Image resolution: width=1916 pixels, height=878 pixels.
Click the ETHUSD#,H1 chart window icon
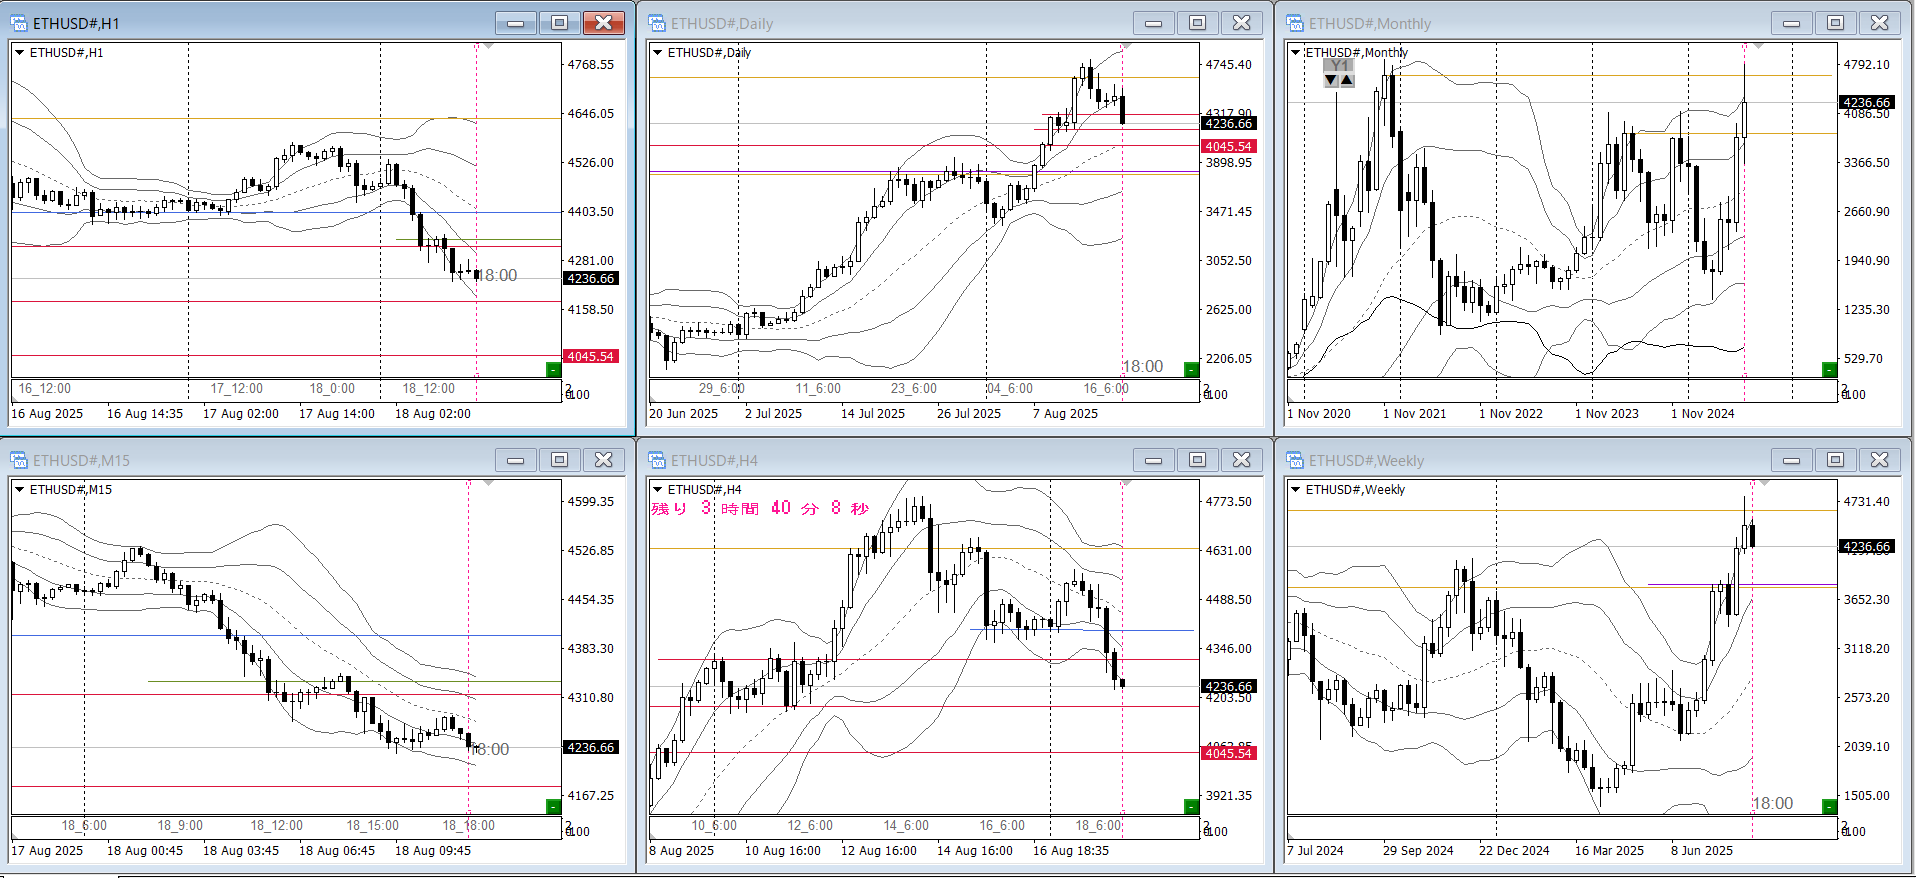click(x=19, y=23)
